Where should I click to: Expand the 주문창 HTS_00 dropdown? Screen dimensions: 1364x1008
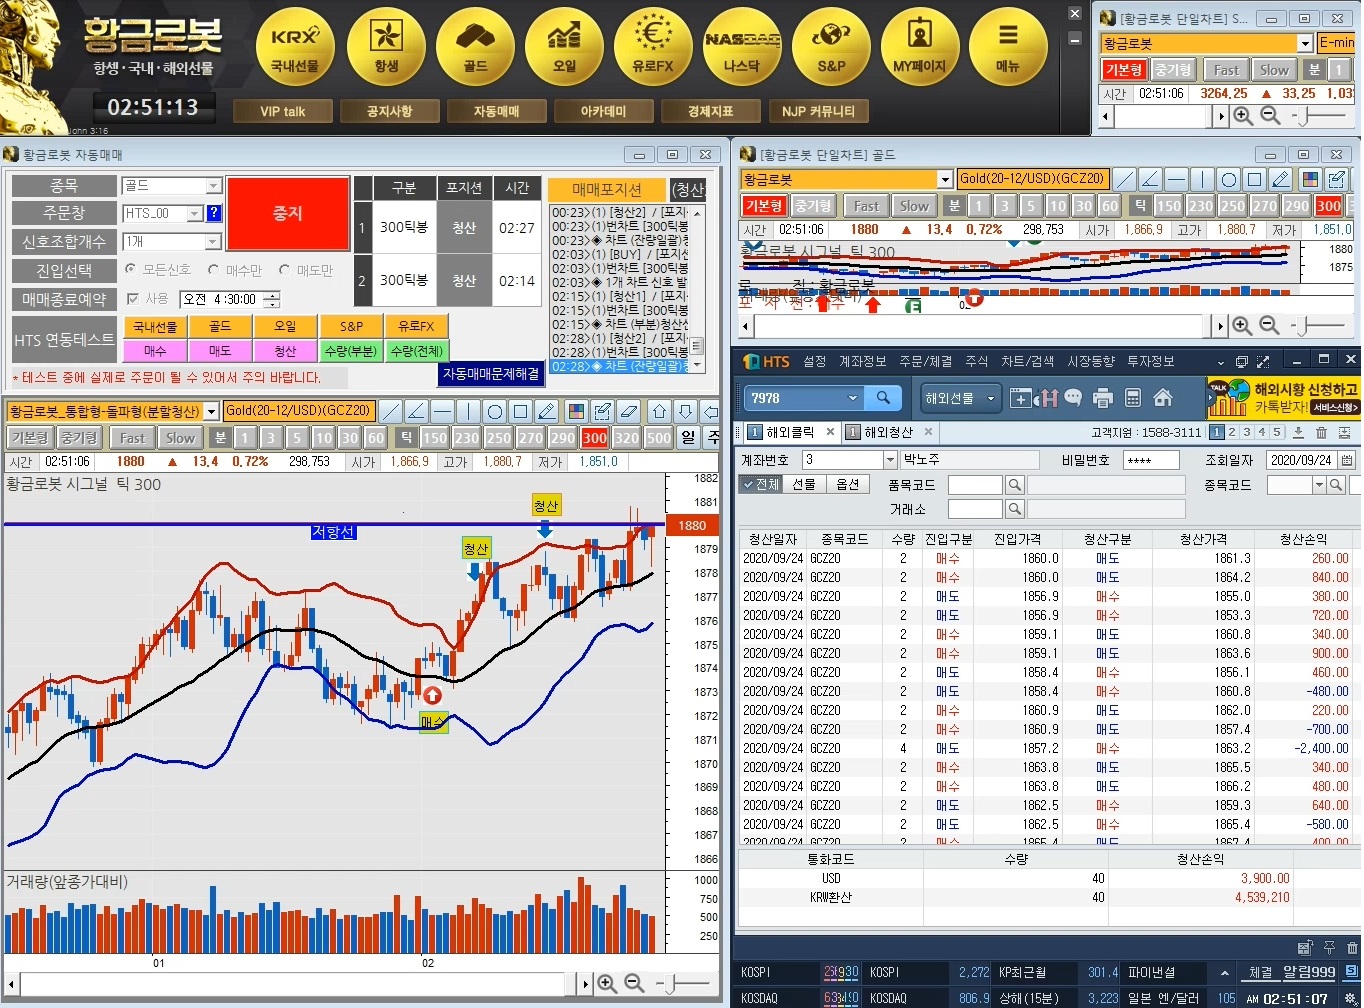pyautogui.click(x=195, y=213)
